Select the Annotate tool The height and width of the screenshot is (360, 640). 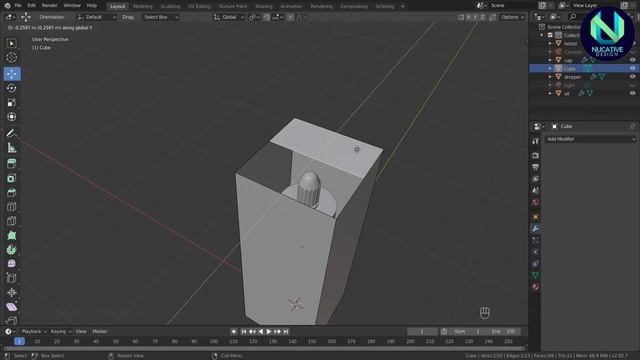point(11,133)
